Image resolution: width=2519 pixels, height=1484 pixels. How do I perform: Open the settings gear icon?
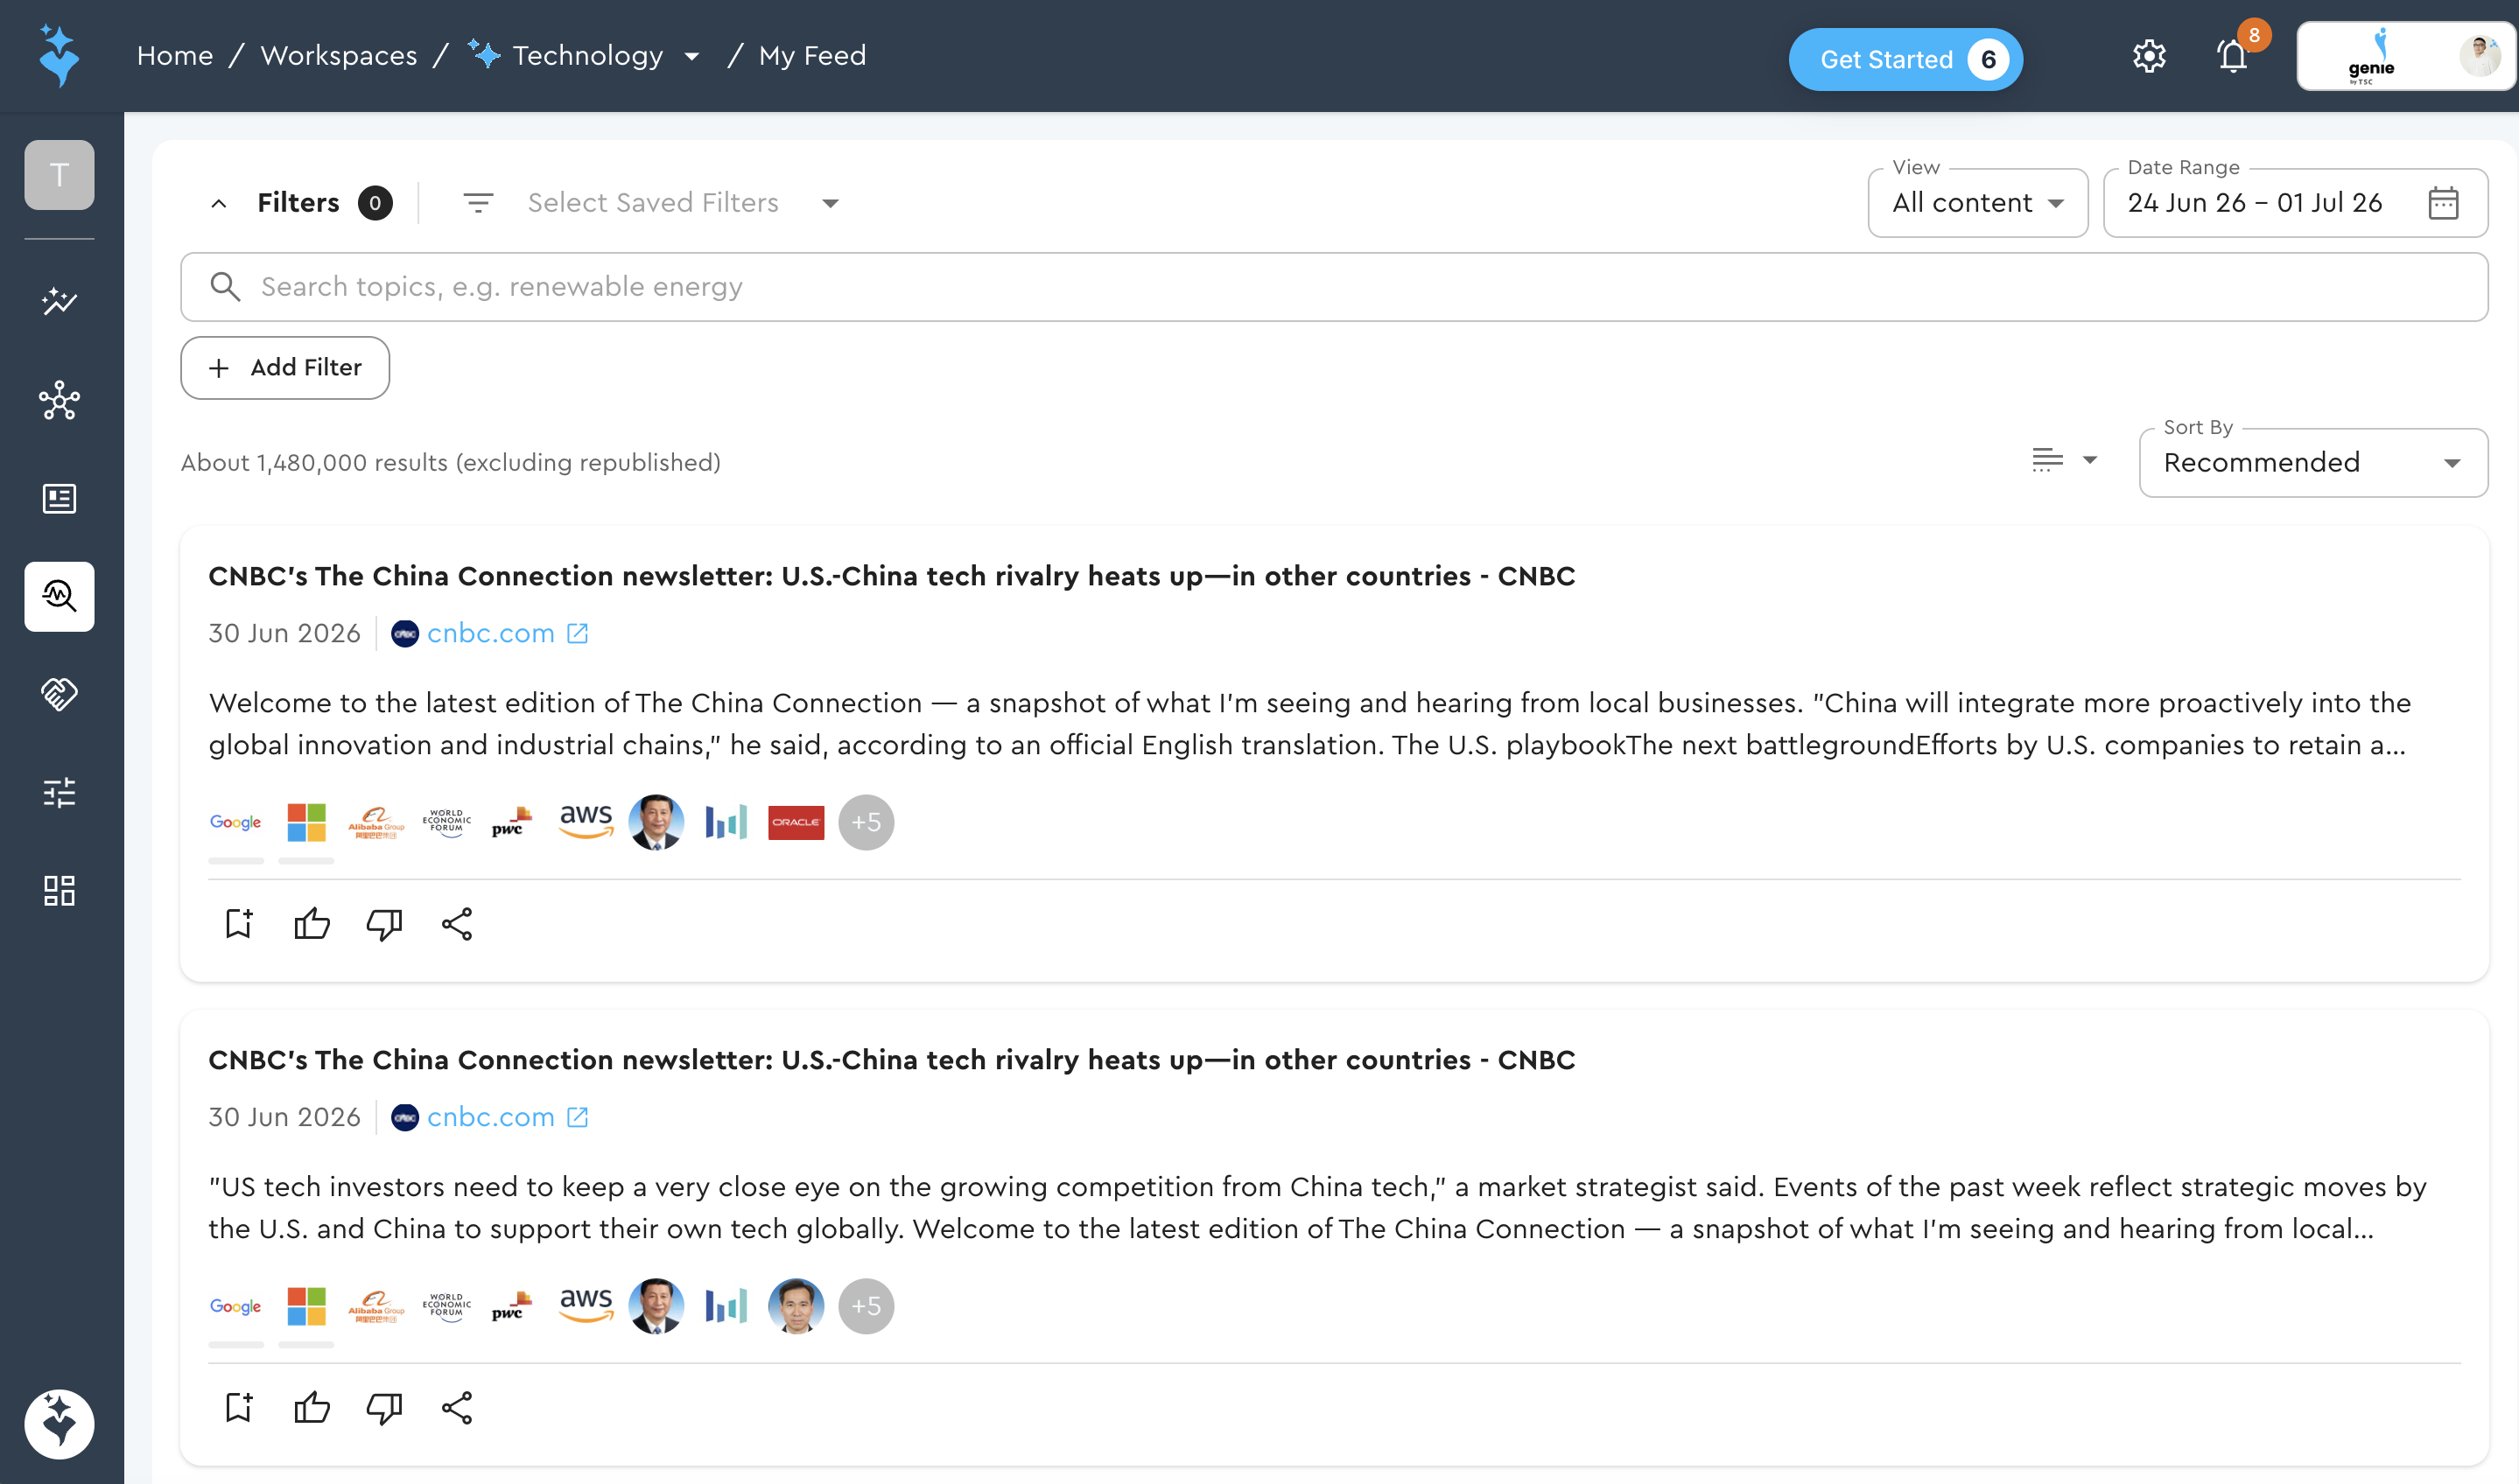coord(2149,56)
